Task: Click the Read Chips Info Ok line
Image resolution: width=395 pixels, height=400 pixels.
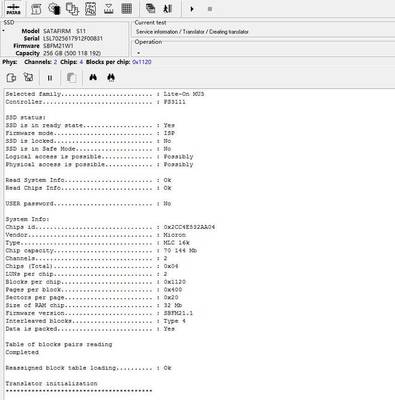Action: [x=88, y=188]
